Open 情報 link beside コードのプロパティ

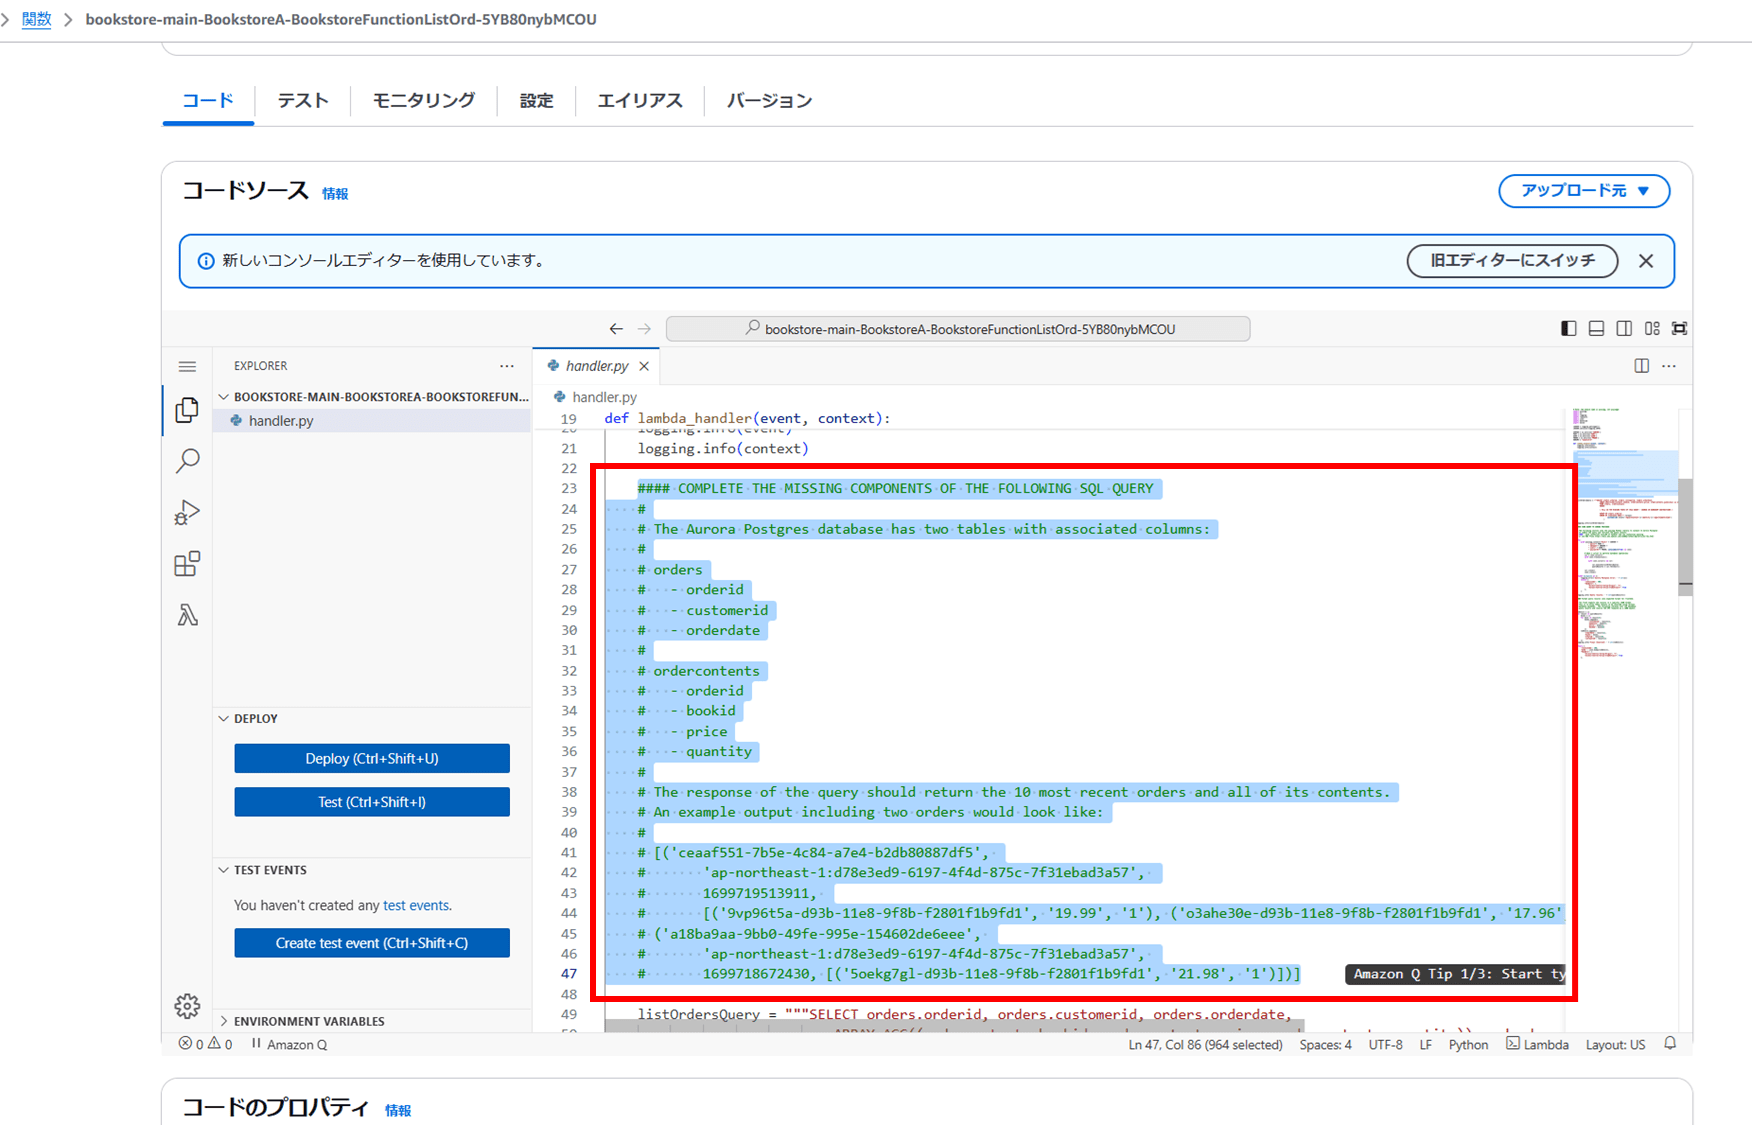398,1111
